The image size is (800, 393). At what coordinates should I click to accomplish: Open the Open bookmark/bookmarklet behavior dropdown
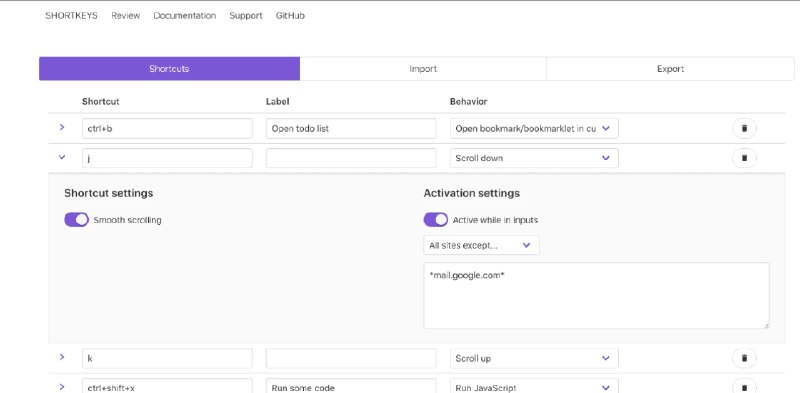click(x=534, y=129)
